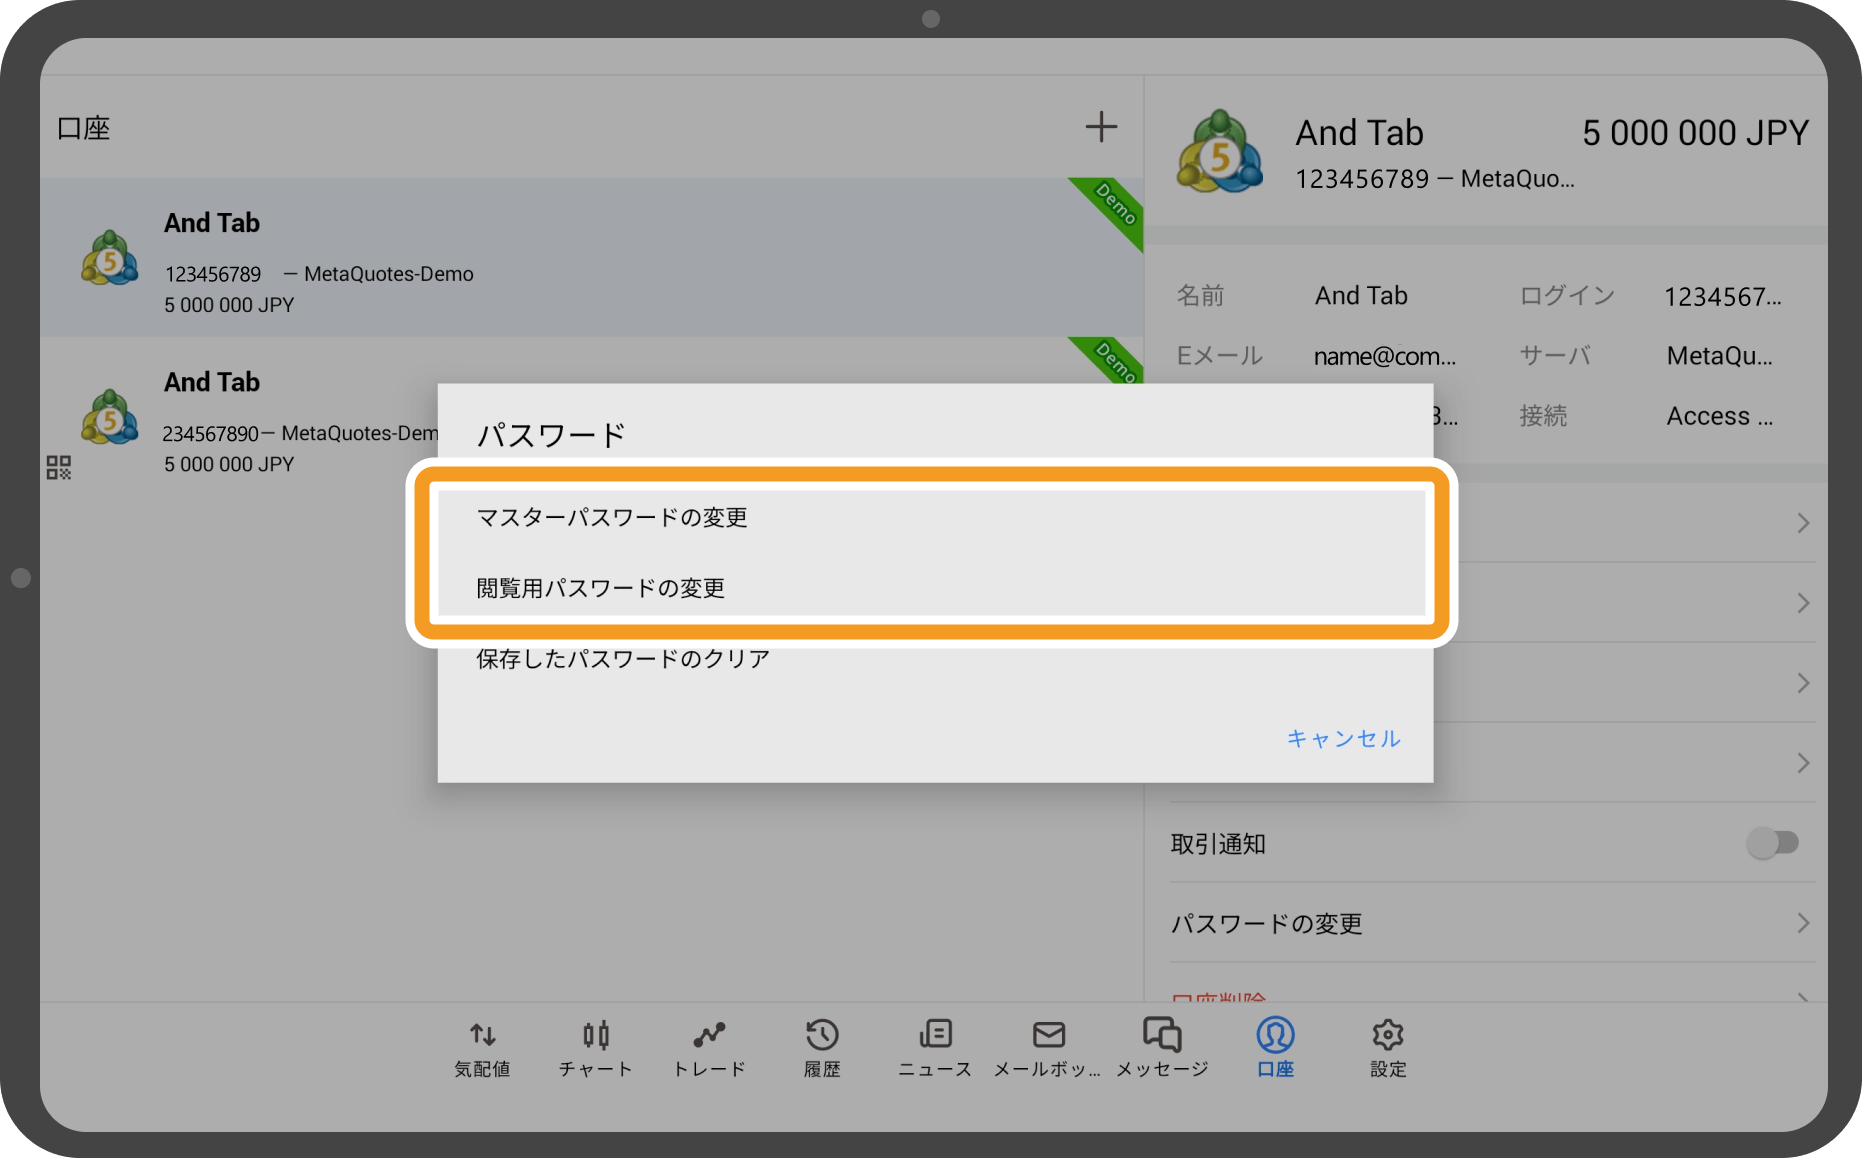Stay on the 口座 (Accounts) tab
The height and width of the screenshot is (1158, 1862).
[x=1275, y=1046]
